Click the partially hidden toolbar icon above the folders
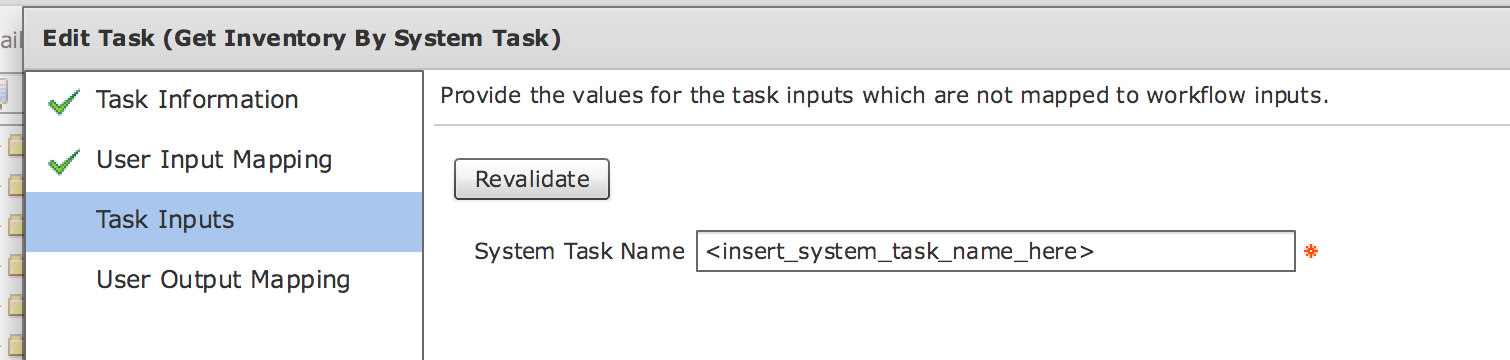 pos(4,94)
